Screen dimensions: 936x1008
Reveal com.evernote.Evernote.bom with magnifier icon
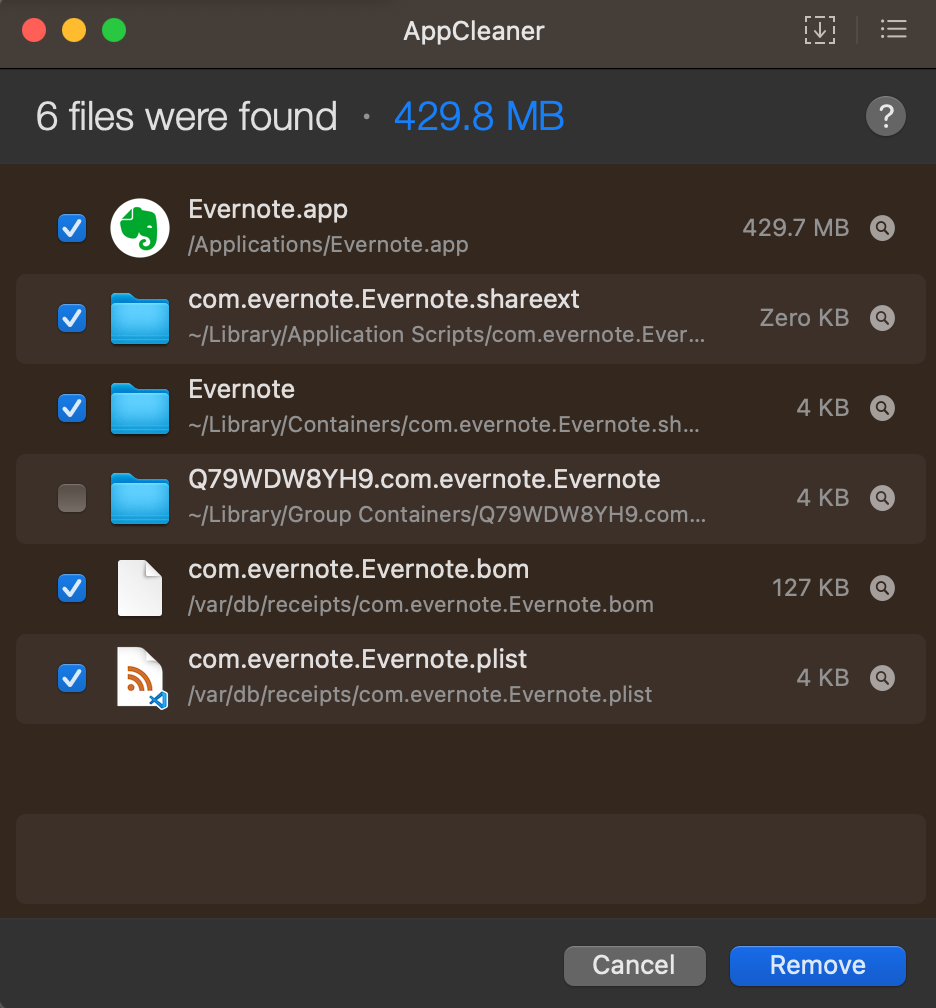tap(882, 588)
